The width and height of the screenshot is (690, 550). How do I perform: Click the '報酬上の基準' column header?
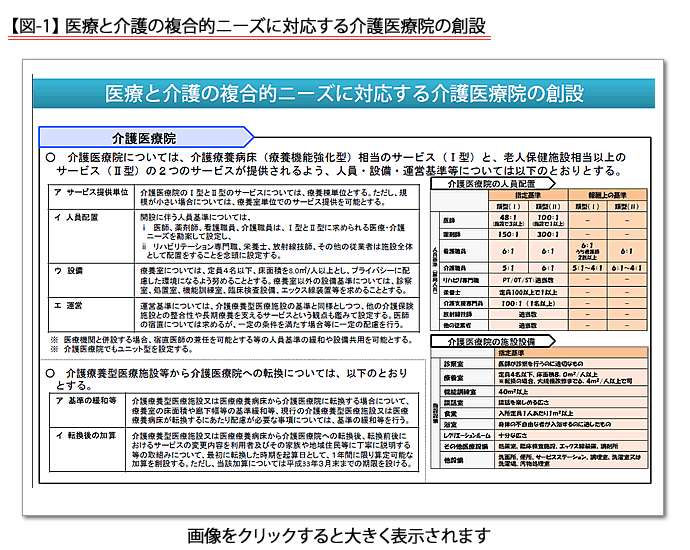click(607, 194)
